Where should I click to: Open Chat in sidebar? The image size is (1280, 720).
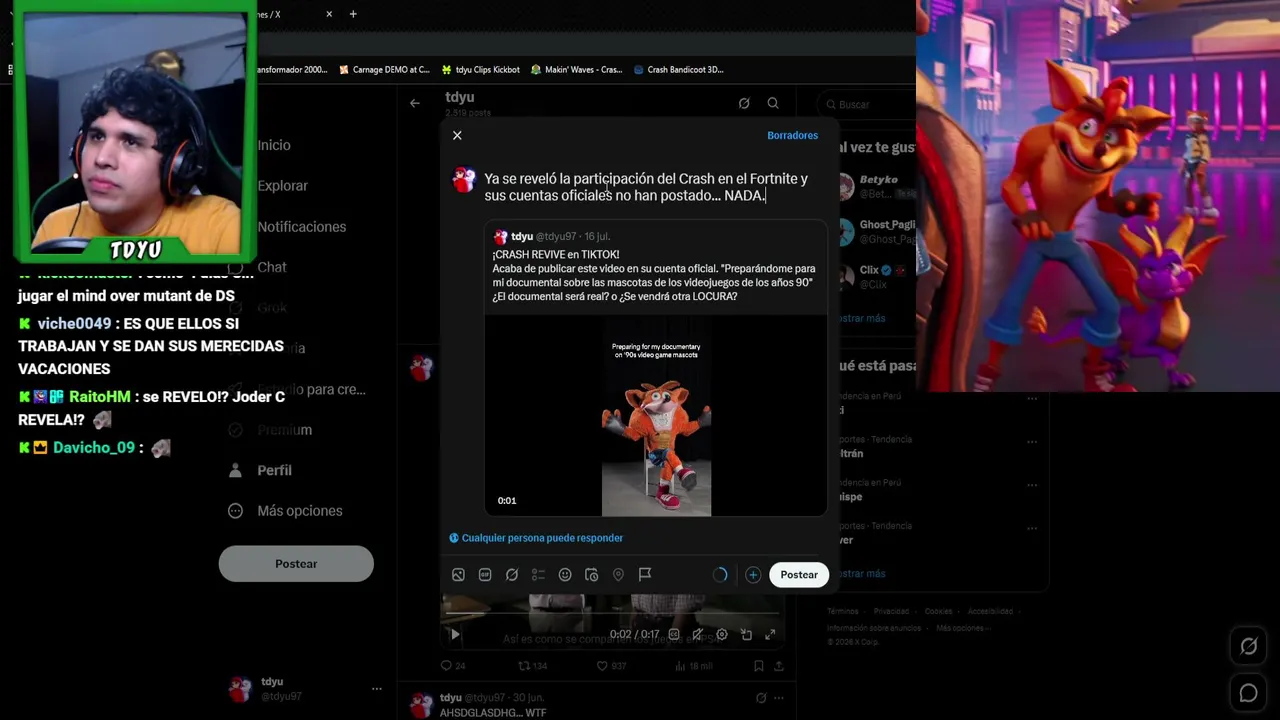pos(259,267)
